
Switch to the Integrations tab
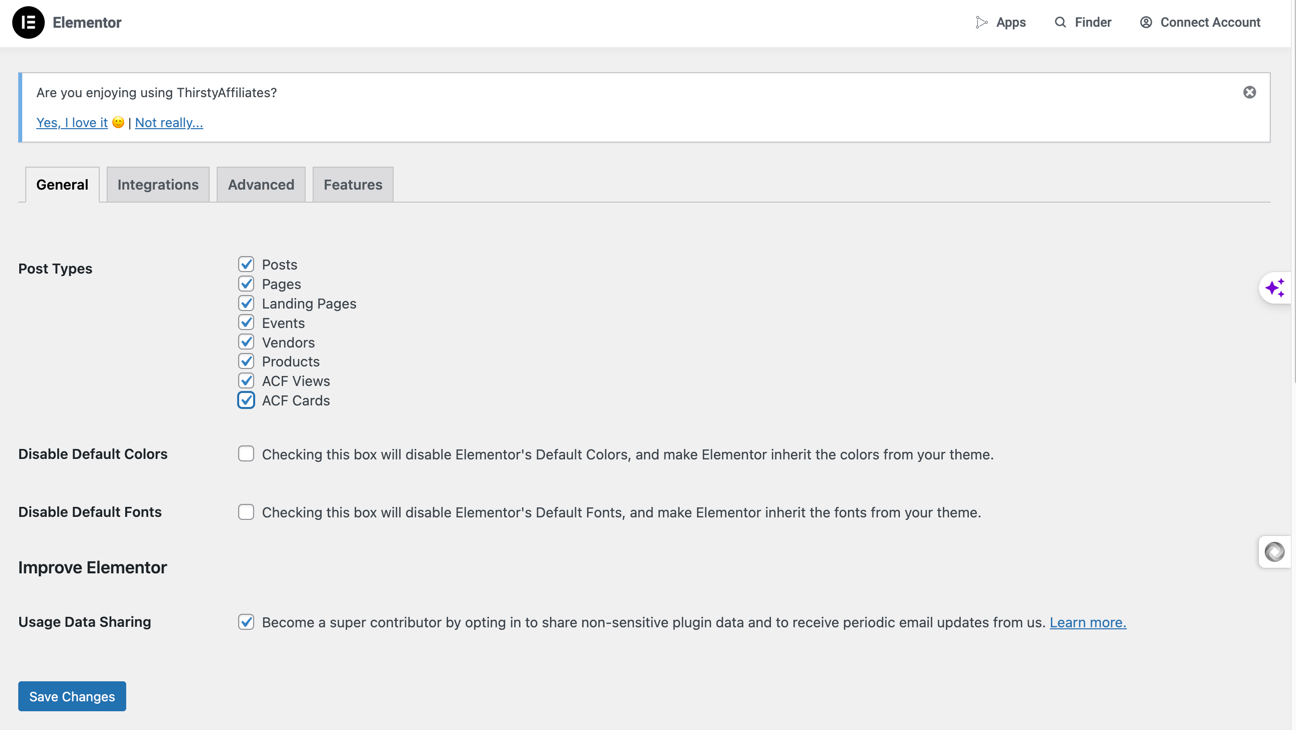coord(158,184)
